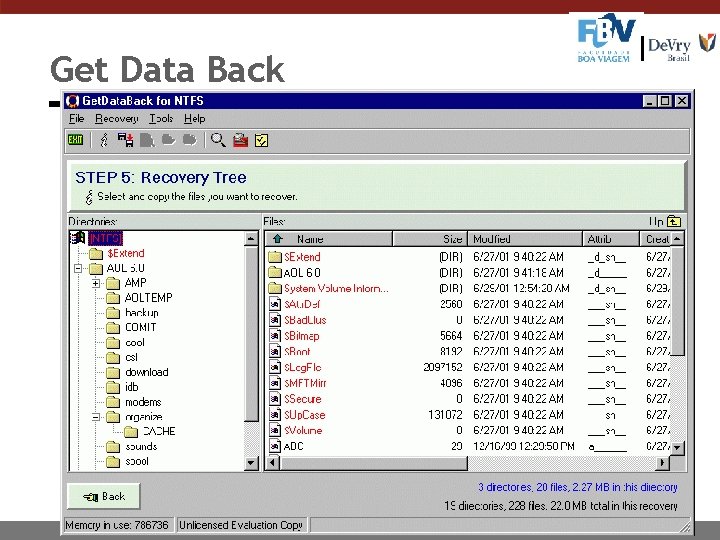720x540 pixels.
Task: Click Directories tree scroll up arrow
Action: pyautogui.click(x=251, y=239)
